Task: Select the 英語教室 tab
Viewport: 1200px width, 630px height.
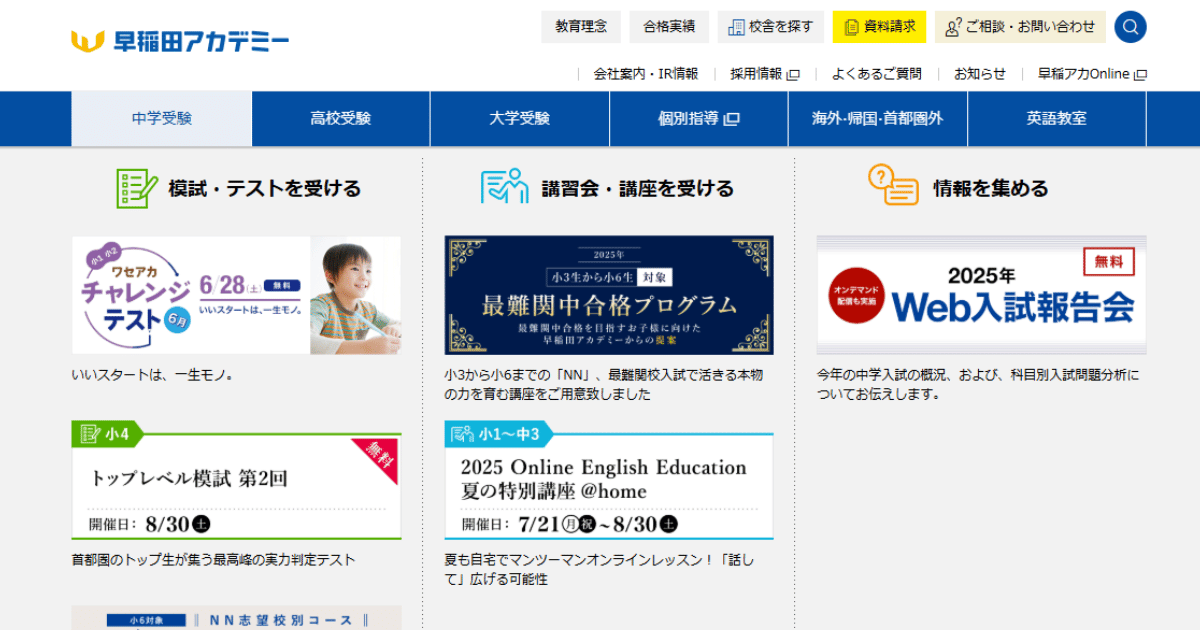Action: pos(1057,119)
